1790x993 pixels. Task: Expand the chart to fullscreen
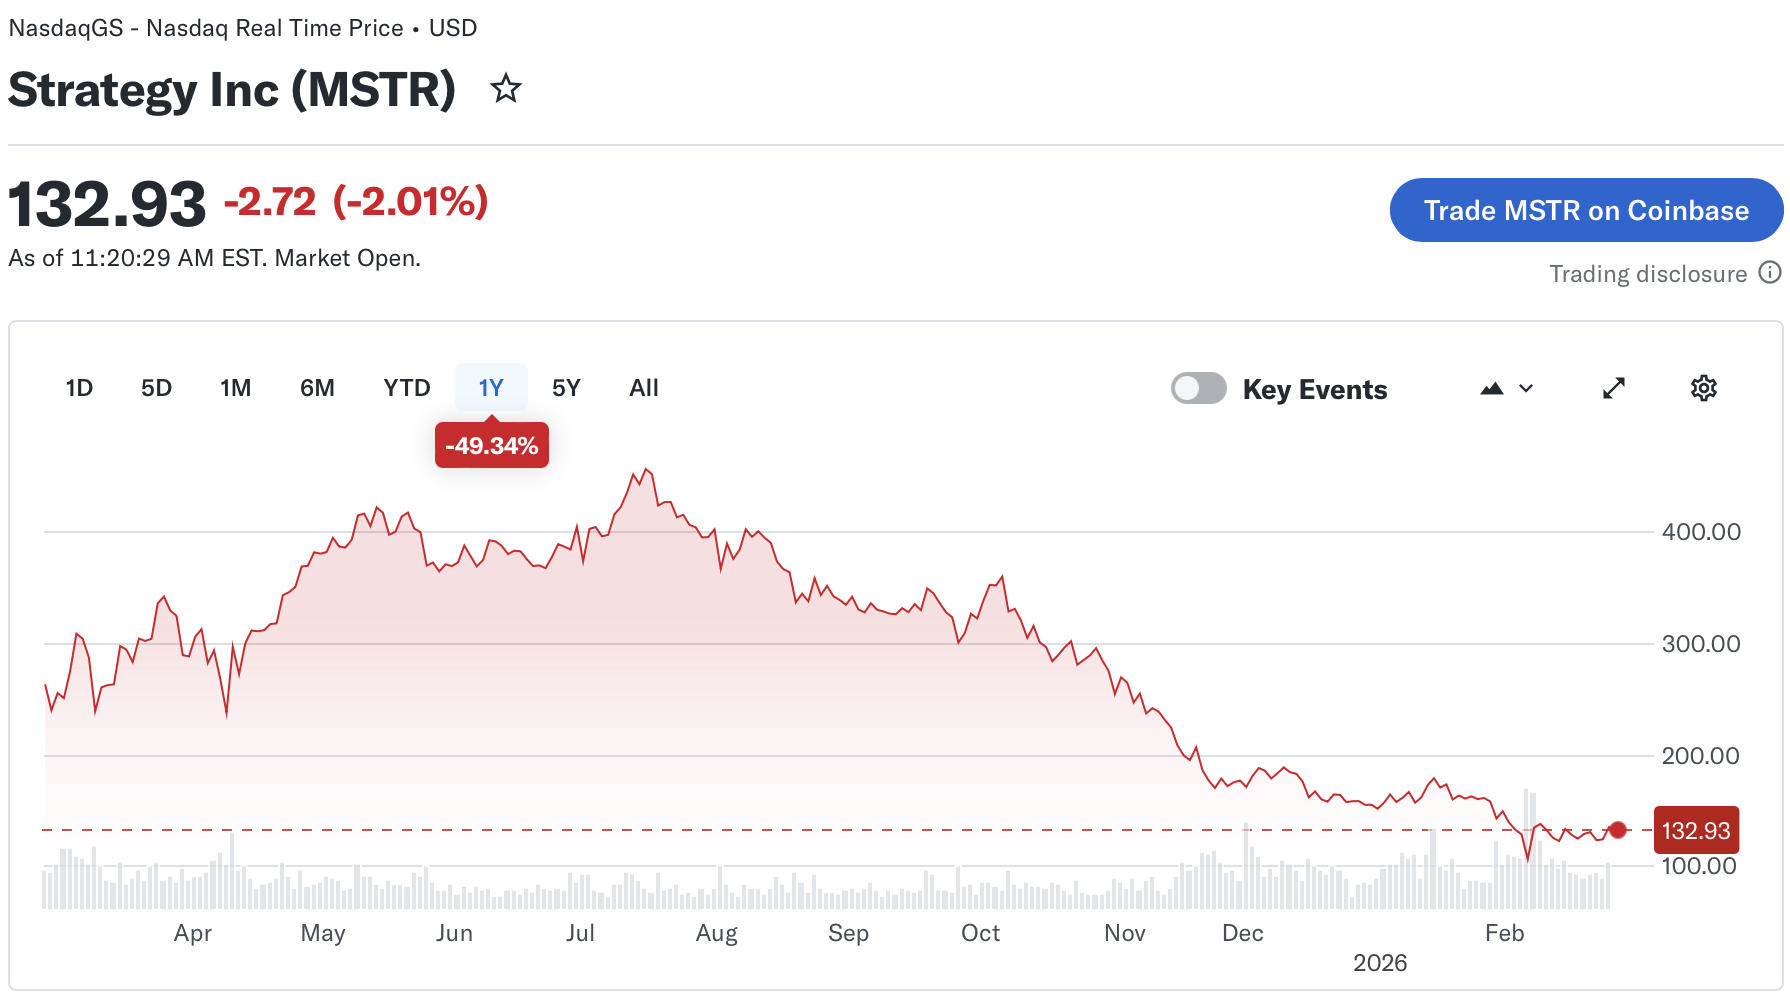(1613, 388)
